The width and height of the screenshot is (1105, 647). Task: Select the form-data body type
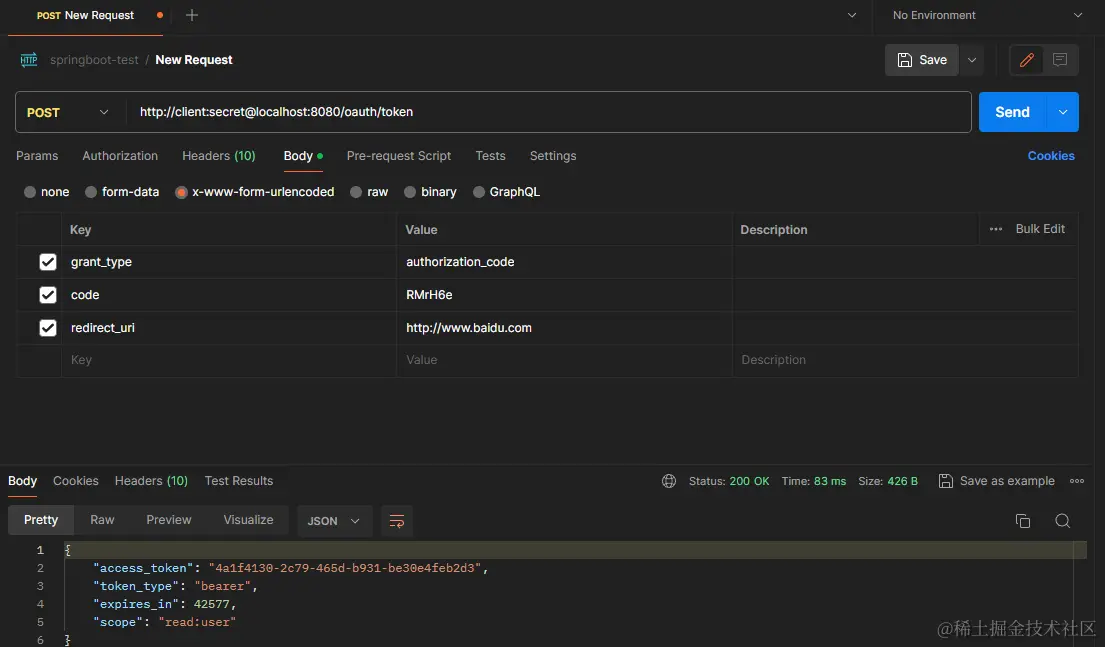point(122,192)
